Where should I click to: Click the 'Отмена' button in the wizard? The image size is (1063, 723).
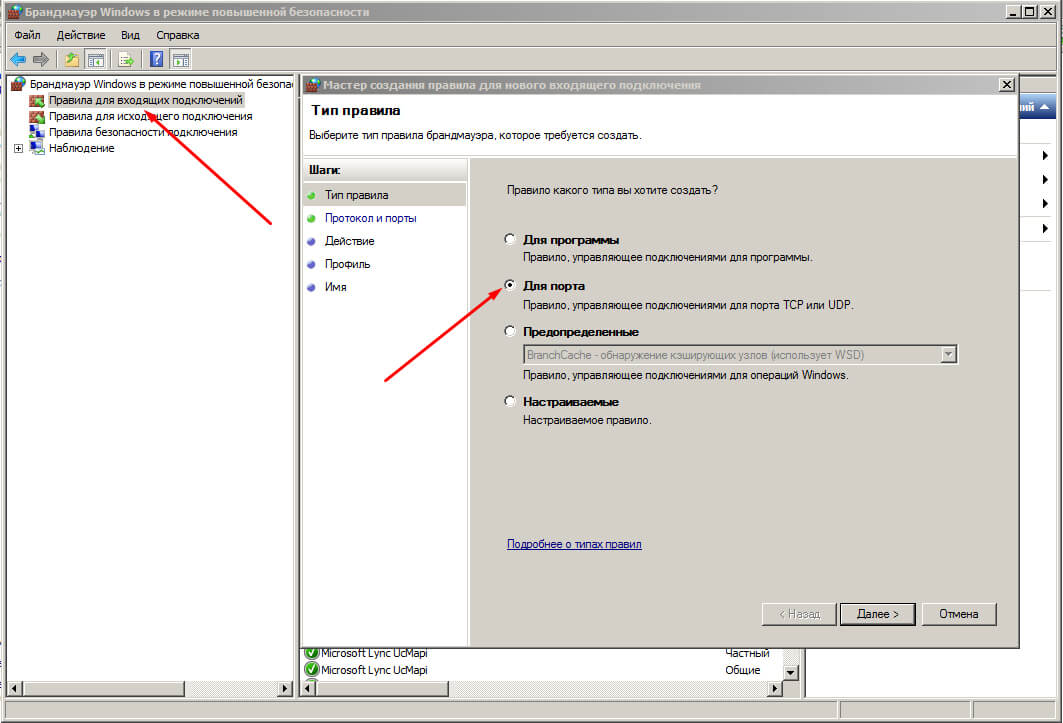(x=958, y=614)
